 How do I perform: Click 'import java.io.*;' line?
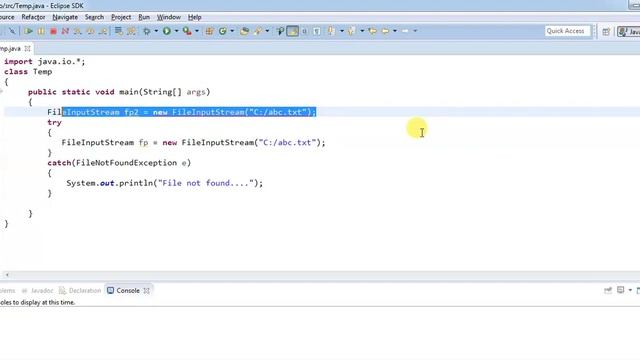45,62
